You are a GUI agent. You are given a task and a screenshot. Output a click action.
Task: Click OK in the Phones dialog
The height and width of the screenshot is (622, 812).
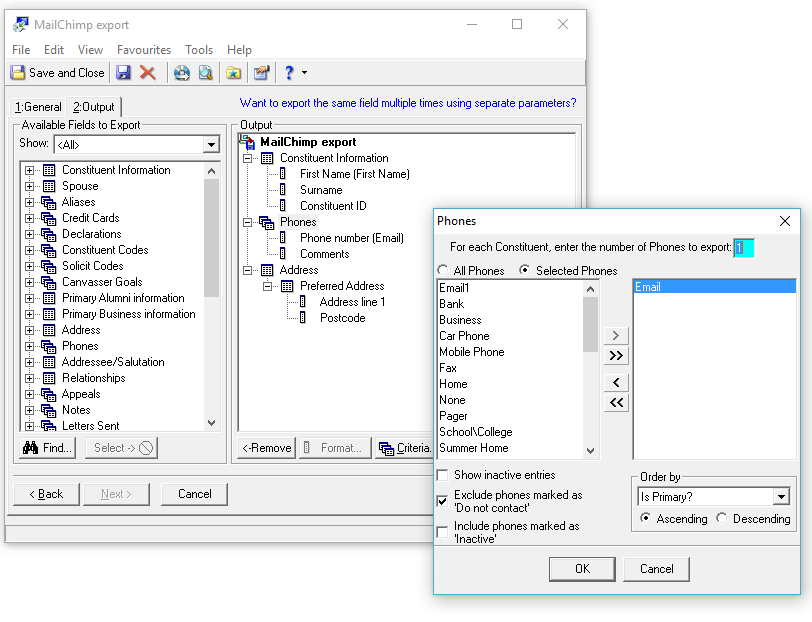(x=583, y=569)
